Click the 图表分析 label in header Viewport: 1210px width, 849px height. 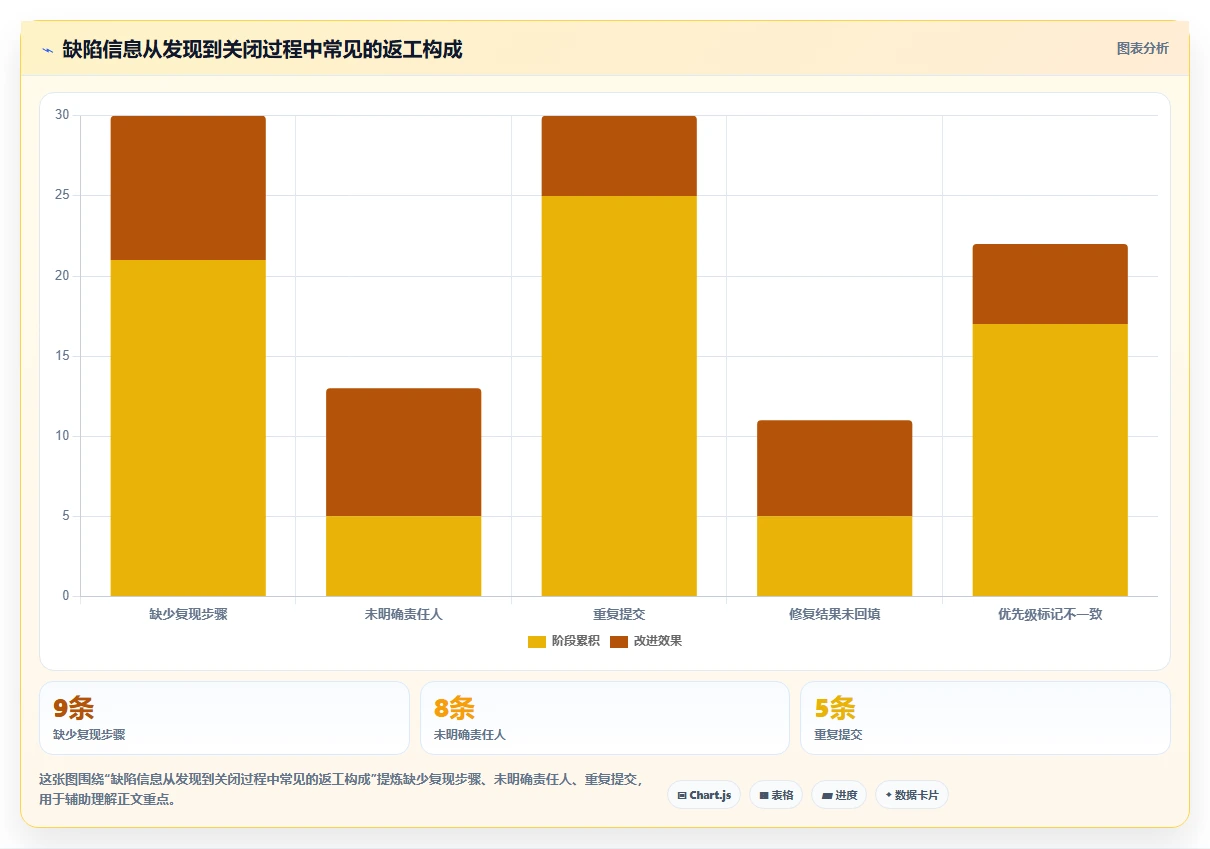pyautogui.click(x=1142, y=49)
